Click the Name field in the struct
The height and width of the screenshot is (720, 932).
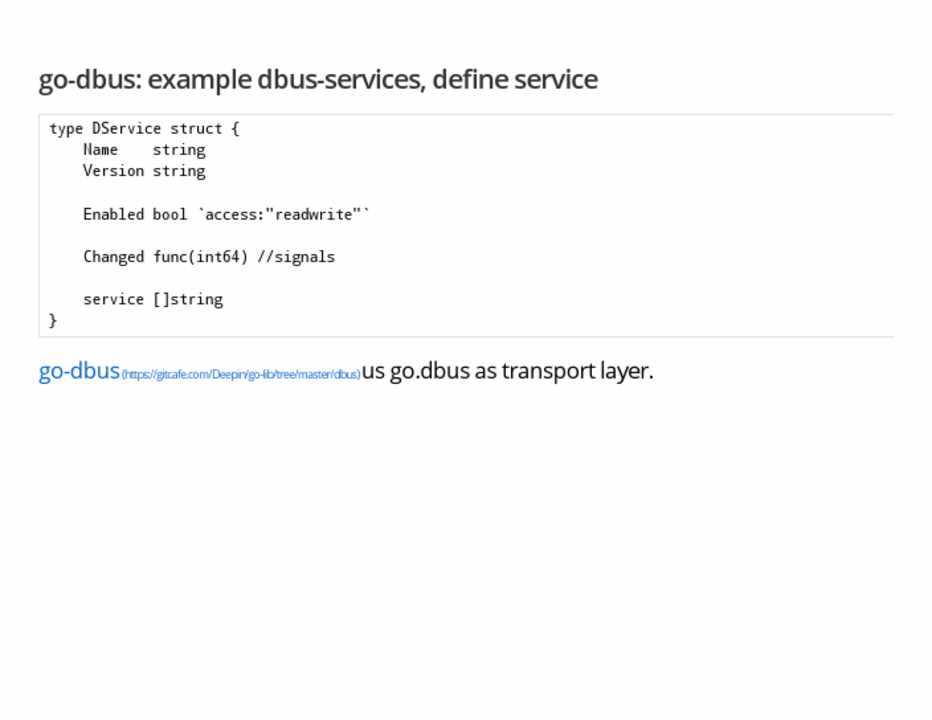click(100, 150)
